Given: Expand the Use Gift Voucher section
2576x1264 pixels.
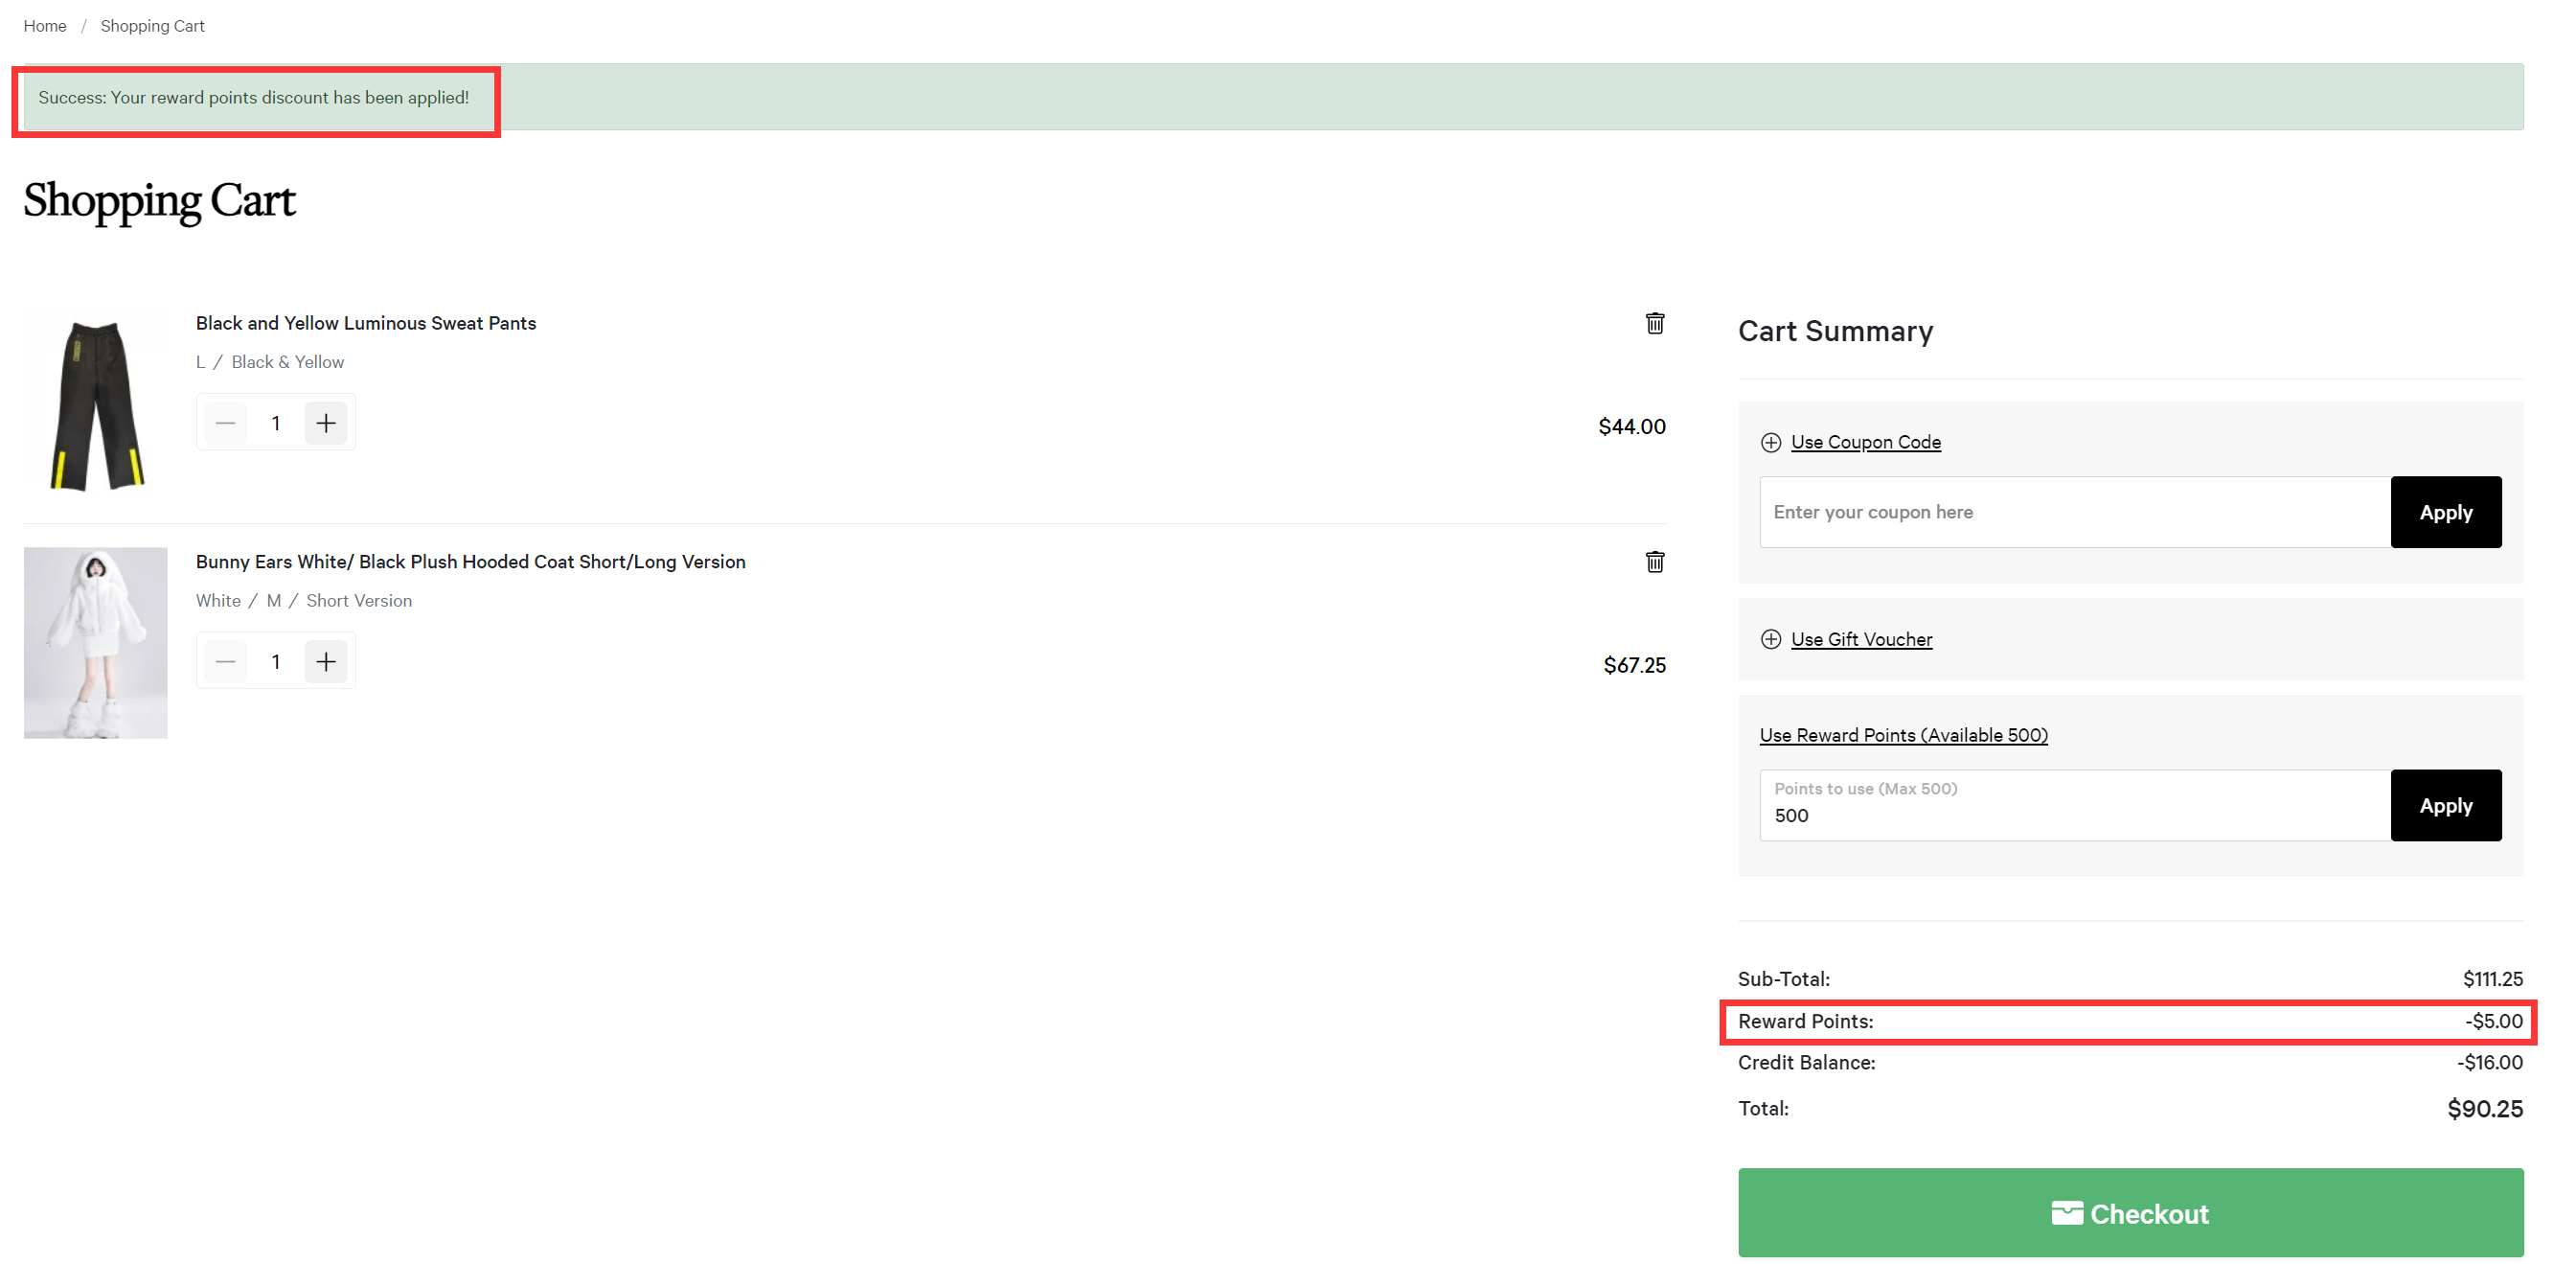Looking at the screenshot, I should coord(1860,639).
